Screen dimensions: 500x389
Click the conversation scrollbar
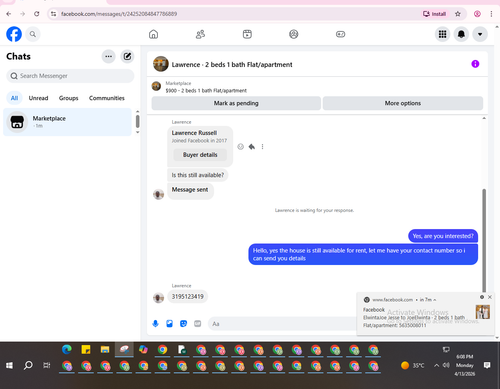click(x=484, y=240)
